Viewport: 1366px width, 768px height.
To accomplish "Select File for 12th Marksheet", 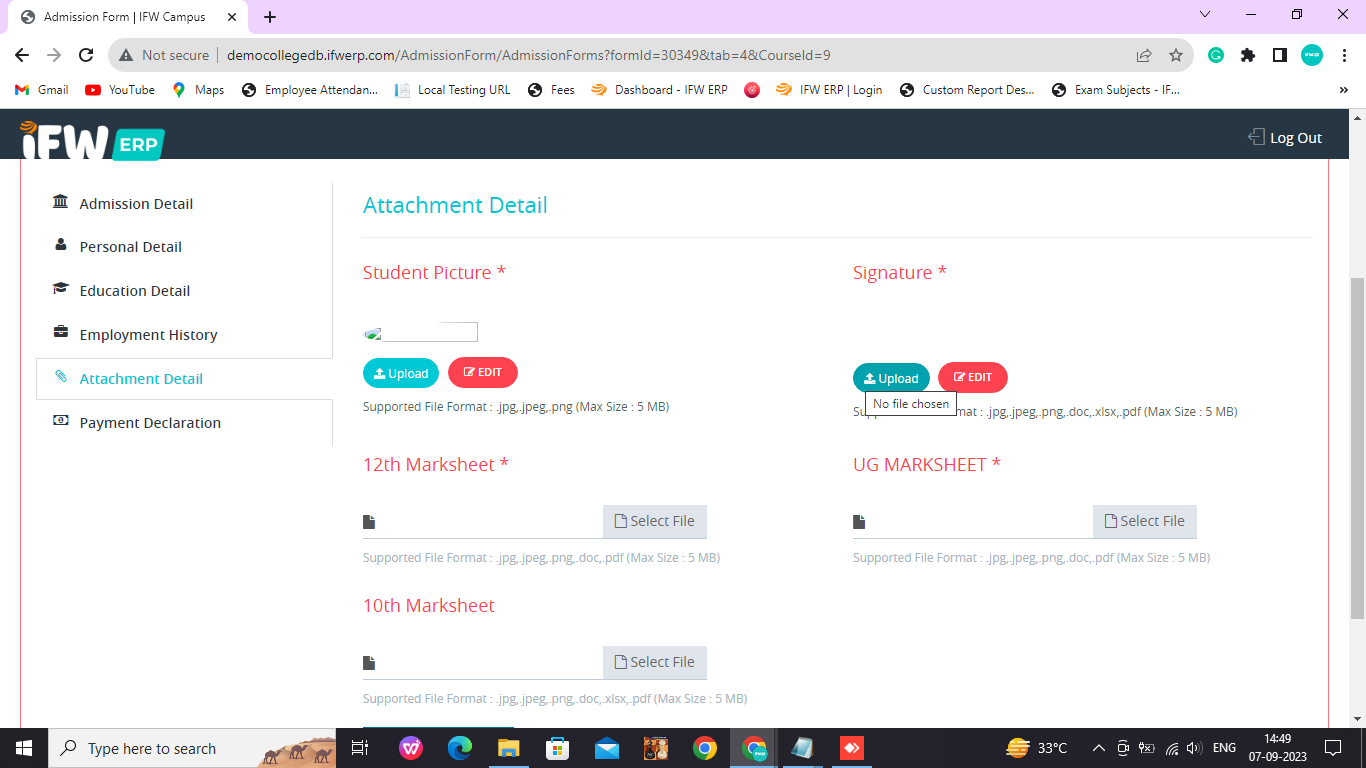I will coord(655,521).
